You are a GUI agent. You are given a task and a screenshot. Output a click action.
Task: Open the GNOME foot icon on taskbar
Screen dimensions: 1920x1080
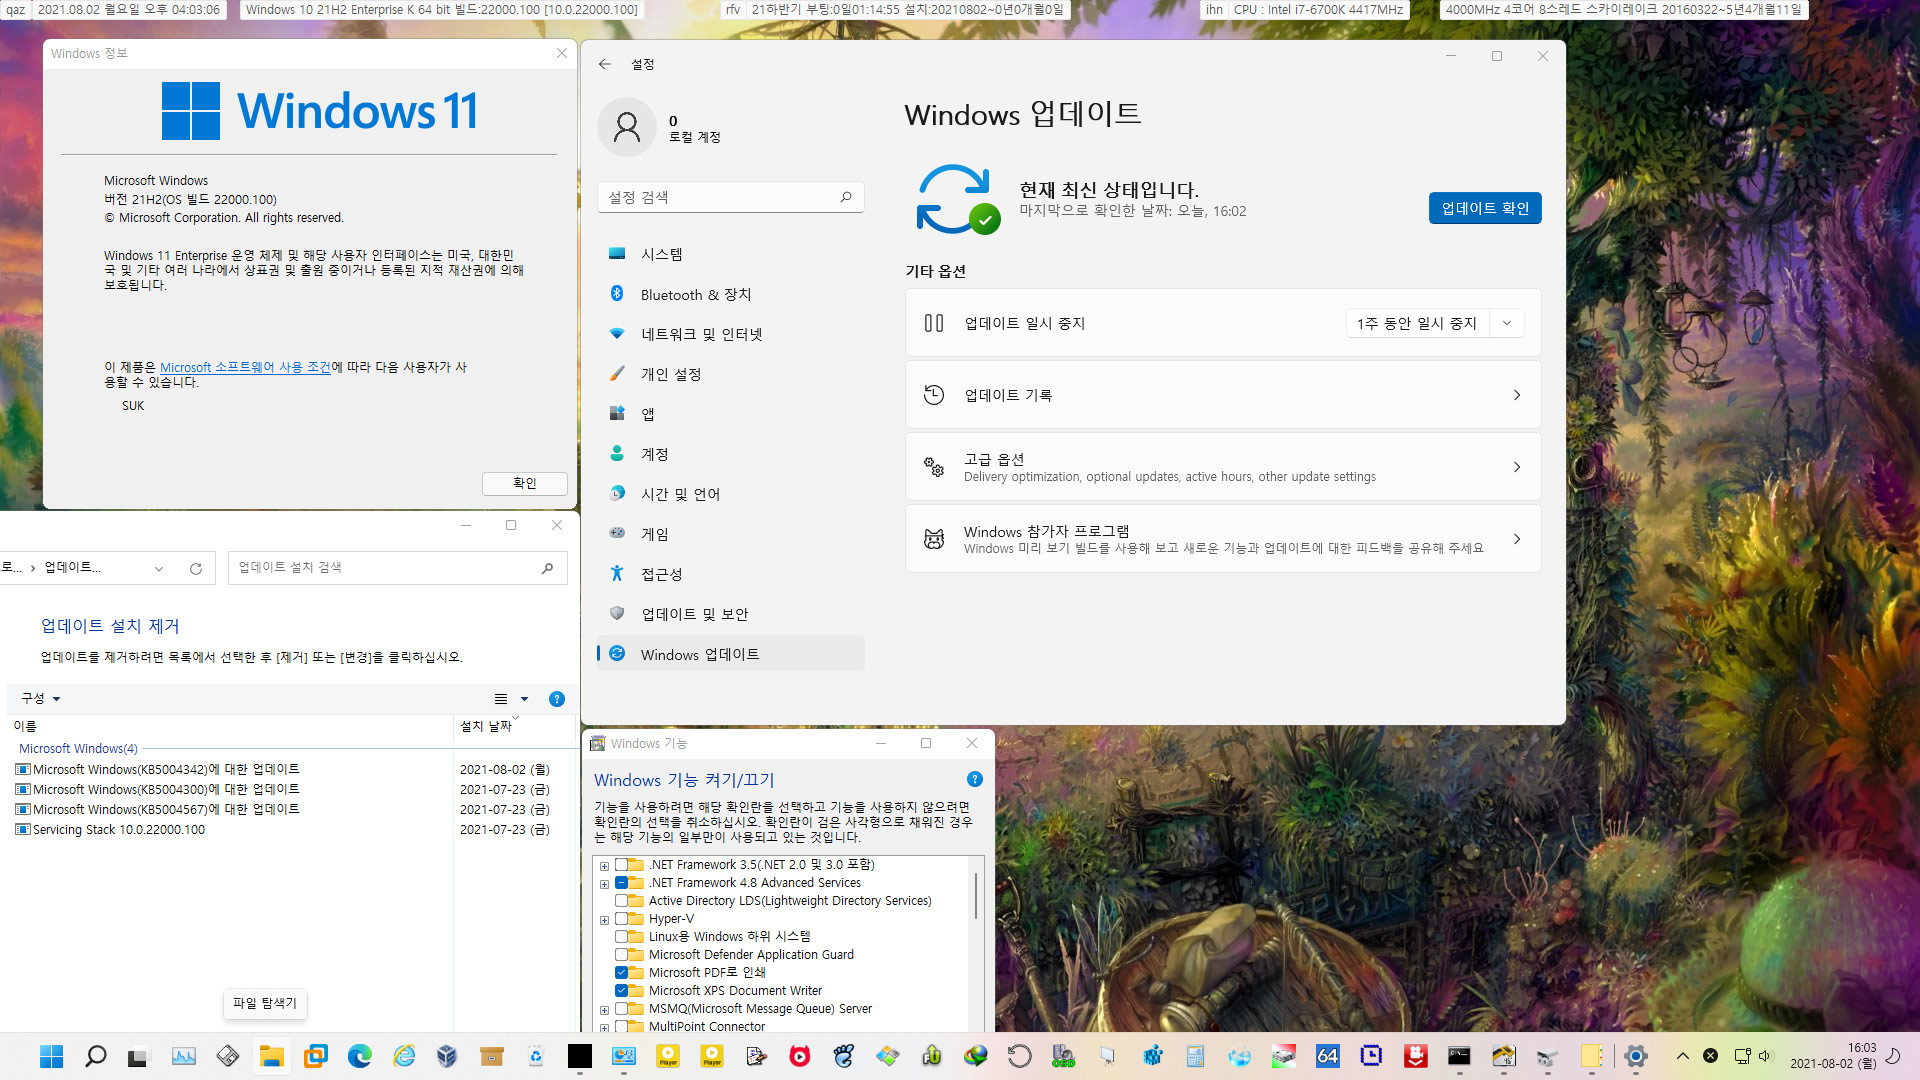click(844, 1056)
